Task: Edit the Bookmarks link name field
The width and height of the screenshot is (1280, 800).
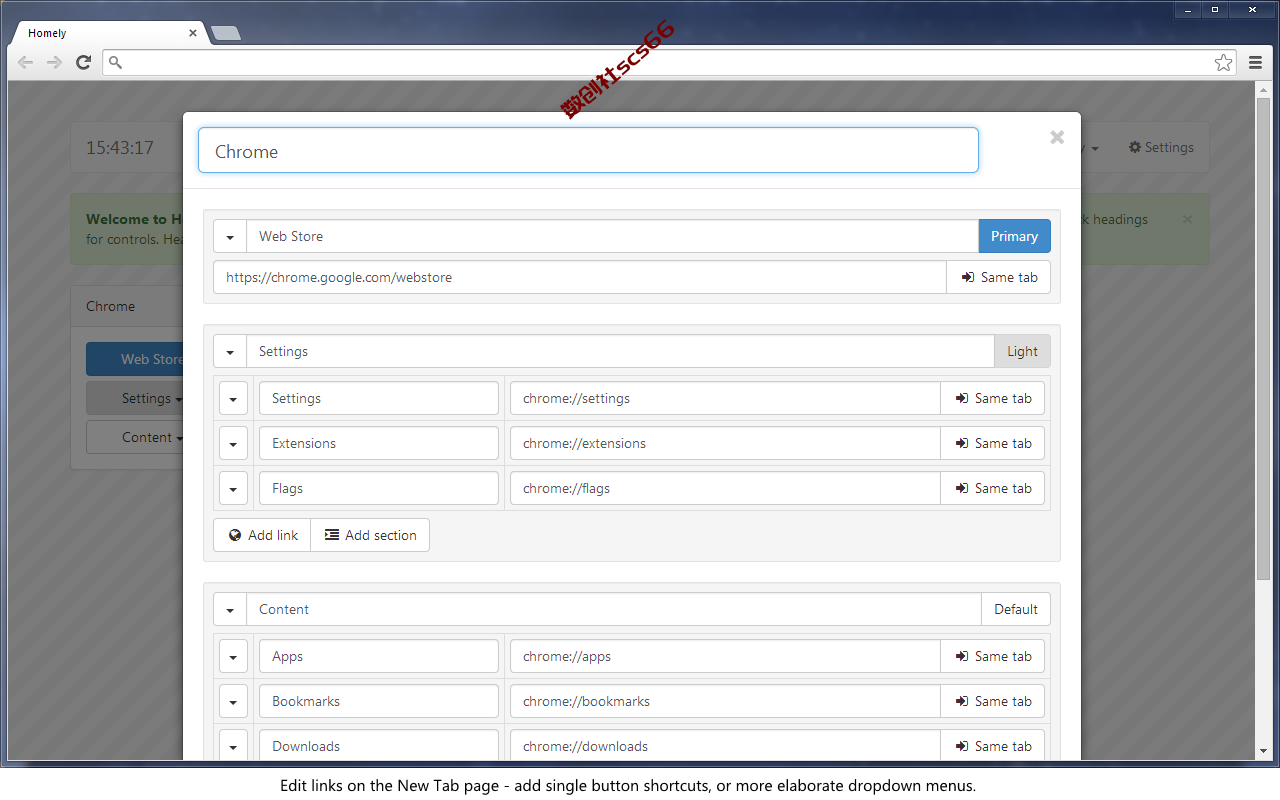Action: coord(379,701)
